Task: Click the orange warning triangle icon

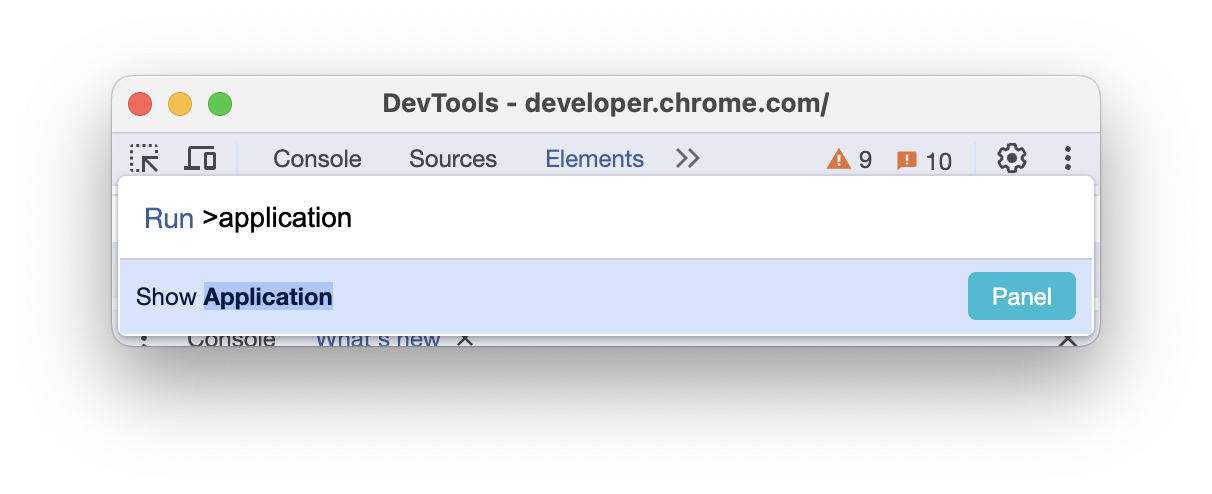Action: coord(838,160)
